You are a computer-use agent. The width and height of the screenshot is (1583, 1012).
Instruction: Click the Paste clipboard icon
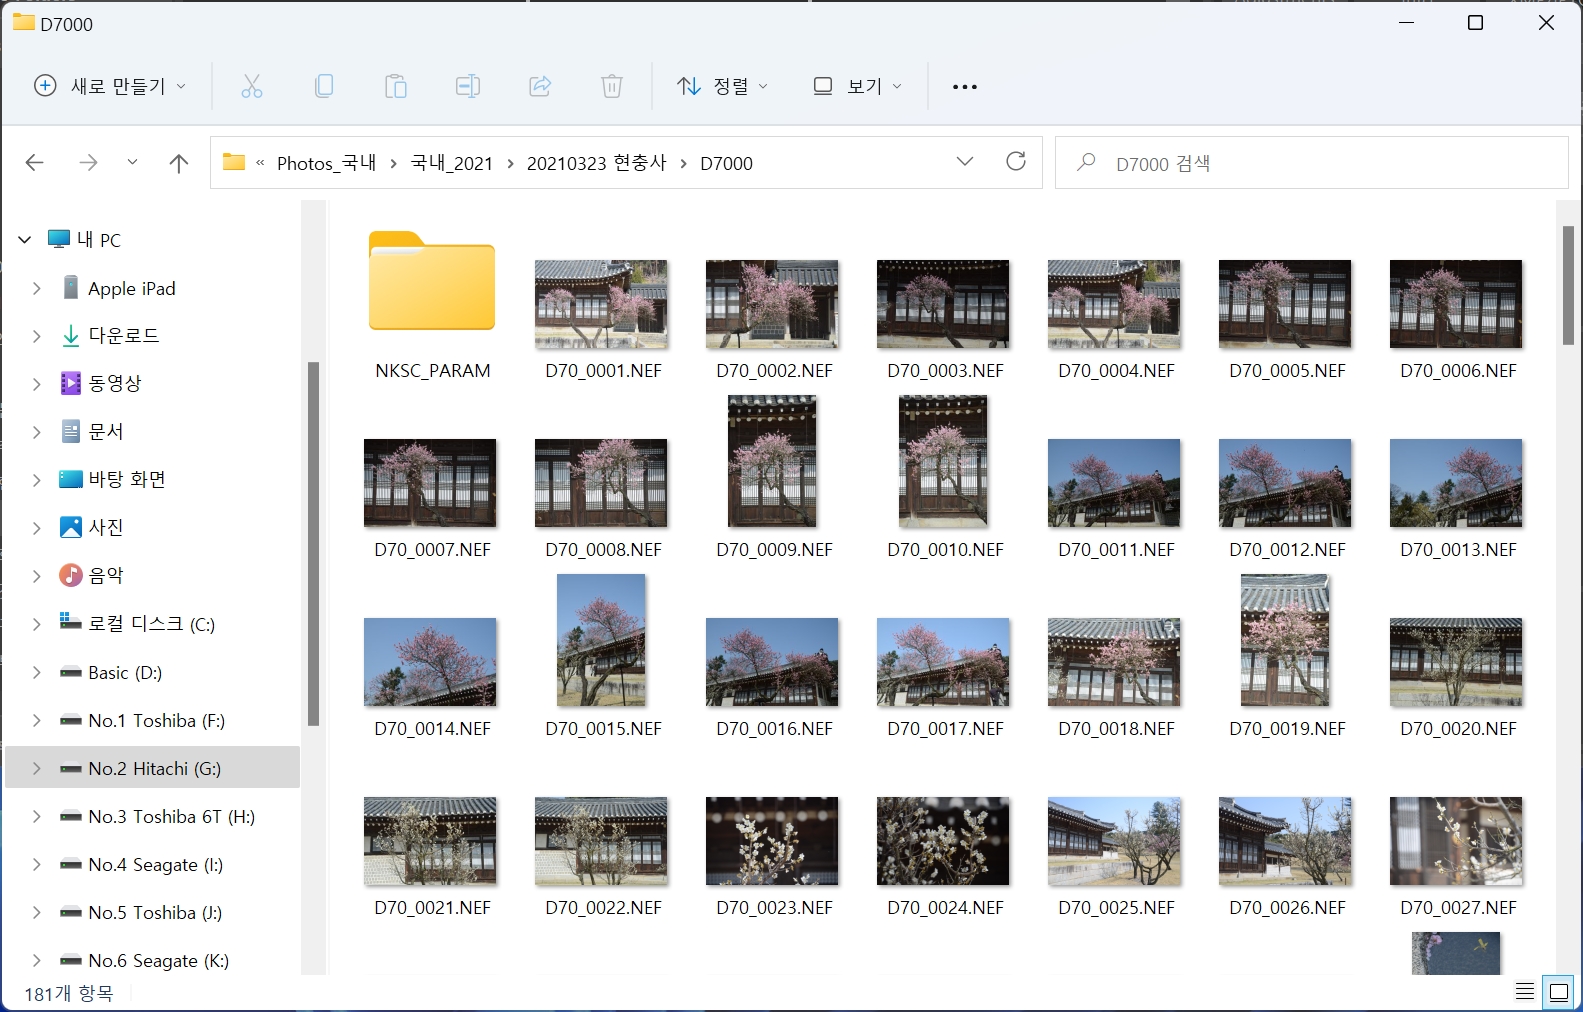point(396,87)
